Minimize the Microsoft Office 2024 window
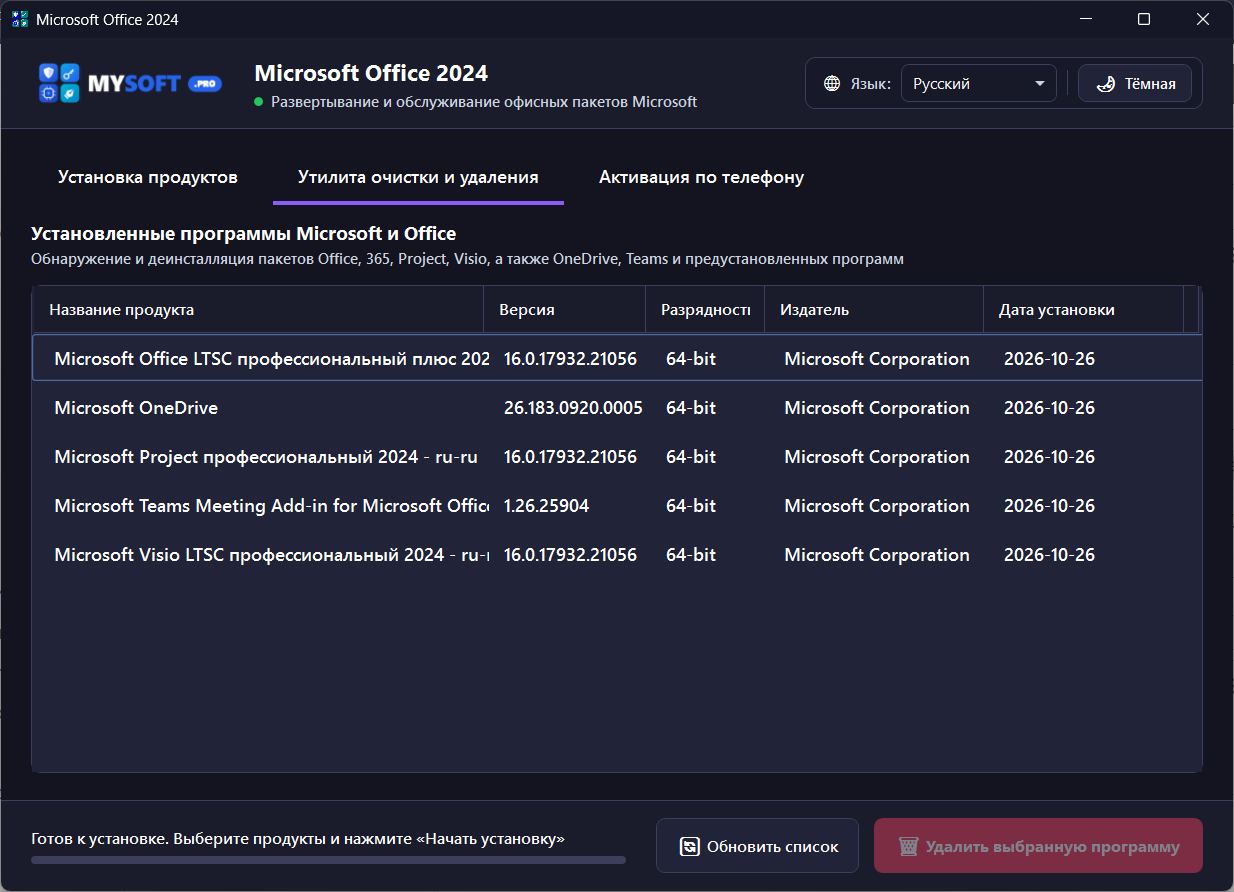 (x=1085, y=19)
